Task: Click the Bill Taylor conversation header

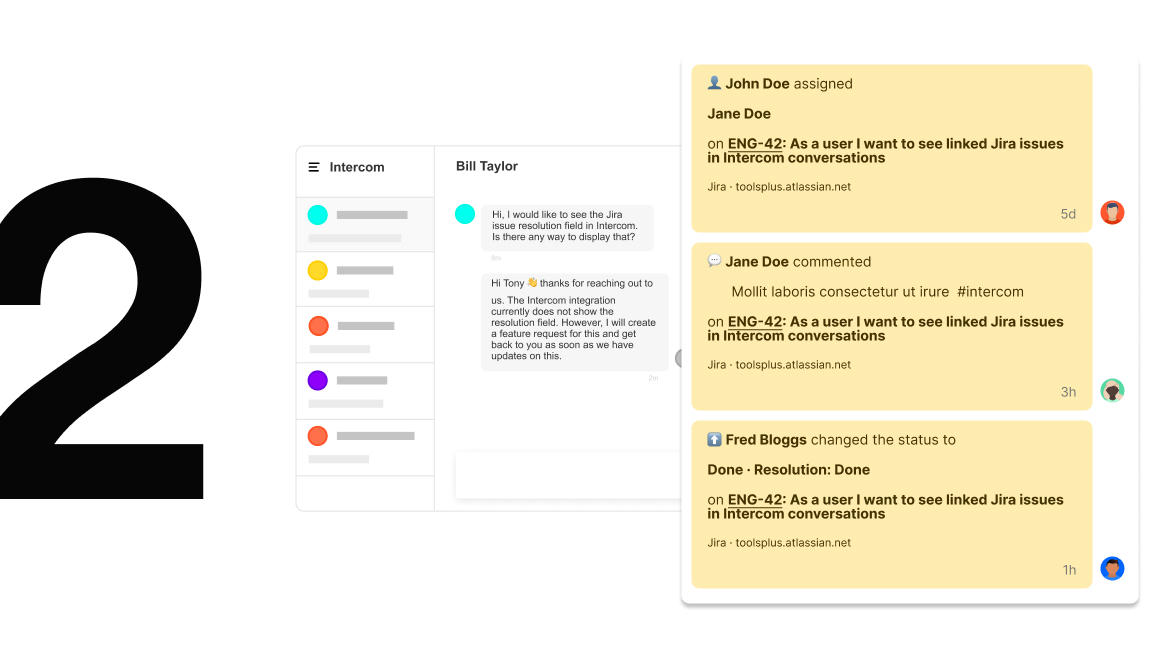Action: (x=487, y=166)
